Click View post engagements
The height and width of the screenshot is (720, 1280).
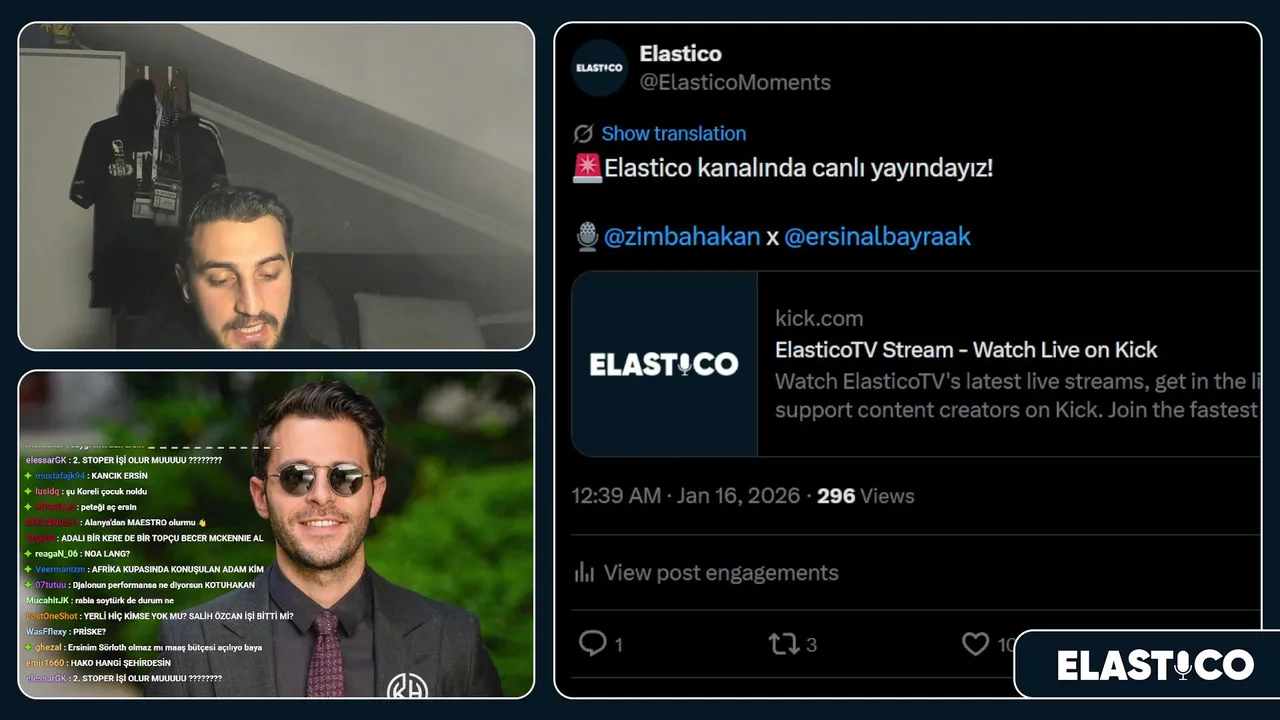point(721,573)
